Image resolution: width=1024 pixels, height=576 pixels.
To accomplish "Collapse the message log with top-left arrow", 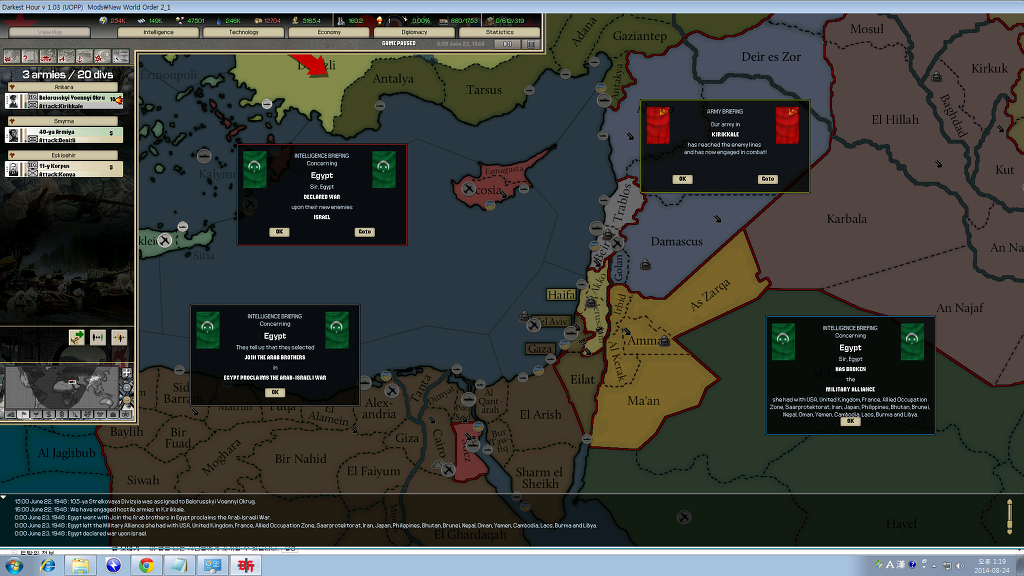I will point(4,498).
